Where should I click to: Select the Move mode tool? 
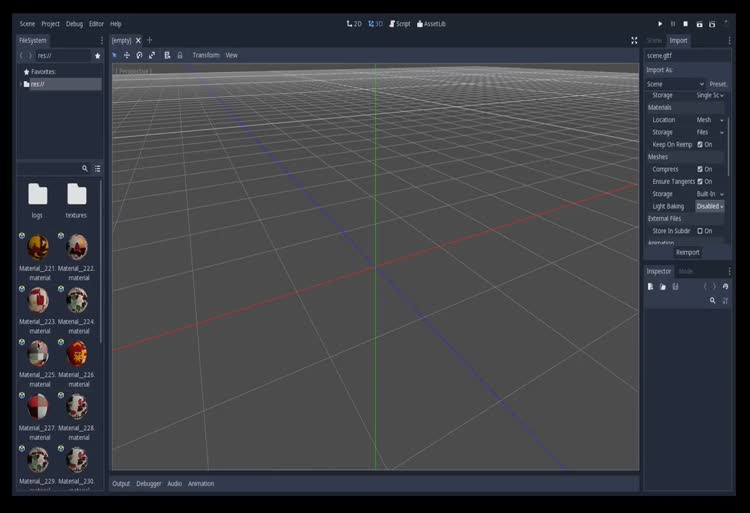click(x=127, y=55)
